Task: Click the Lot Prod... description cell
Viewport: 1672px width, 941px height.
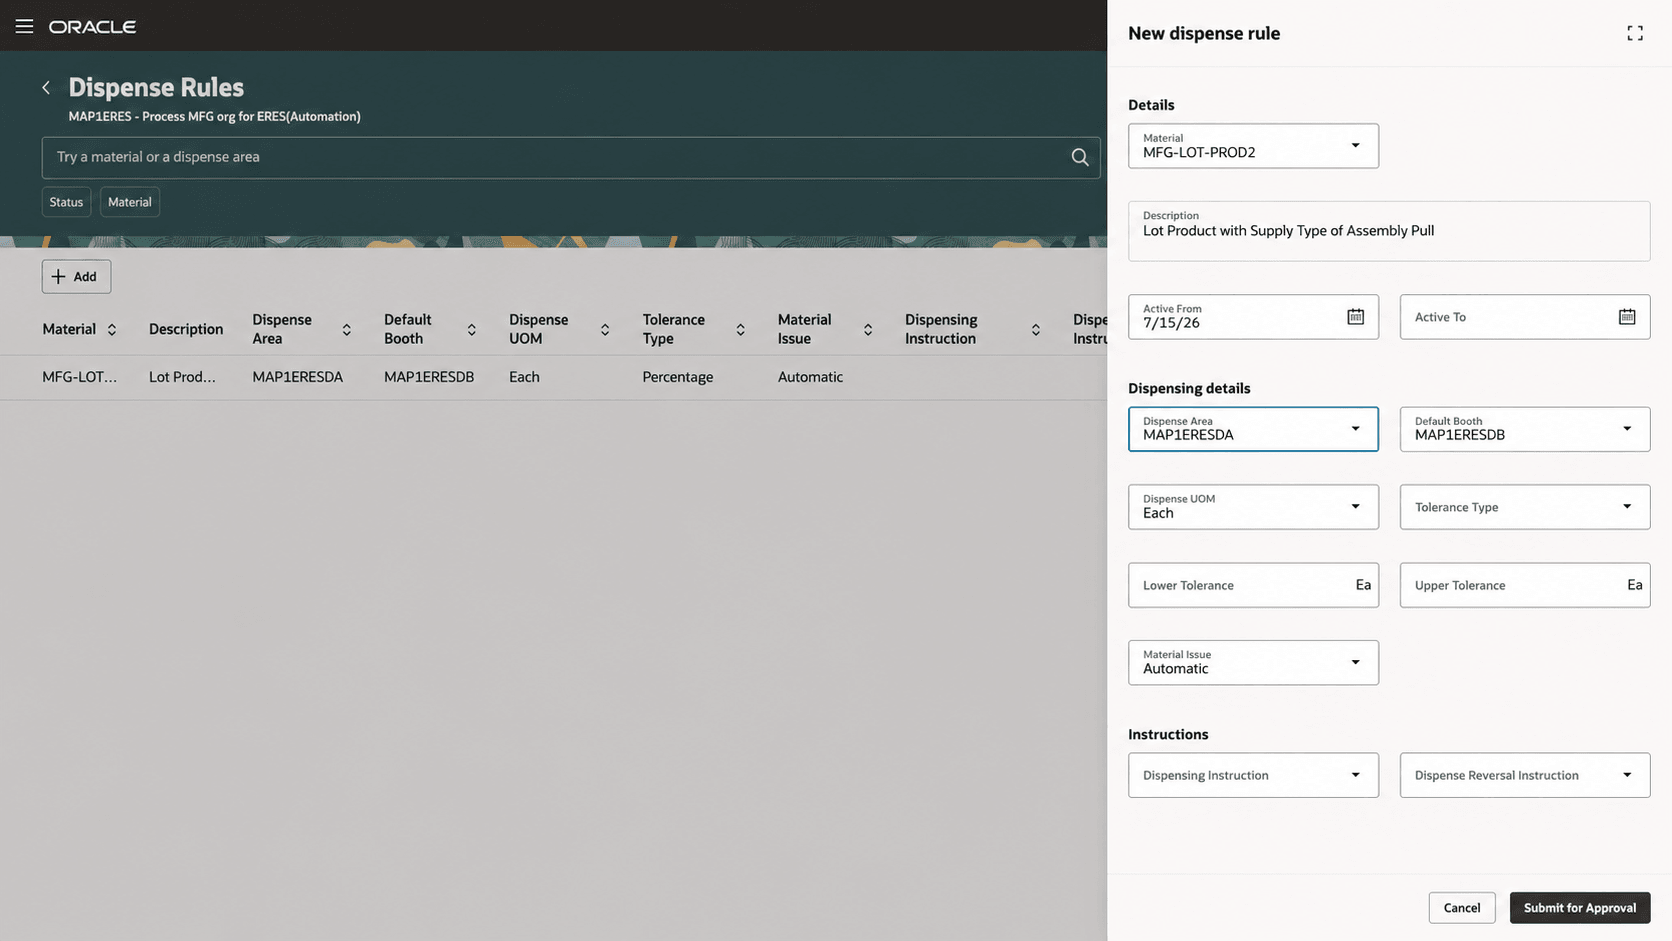Action: (182, 377)
